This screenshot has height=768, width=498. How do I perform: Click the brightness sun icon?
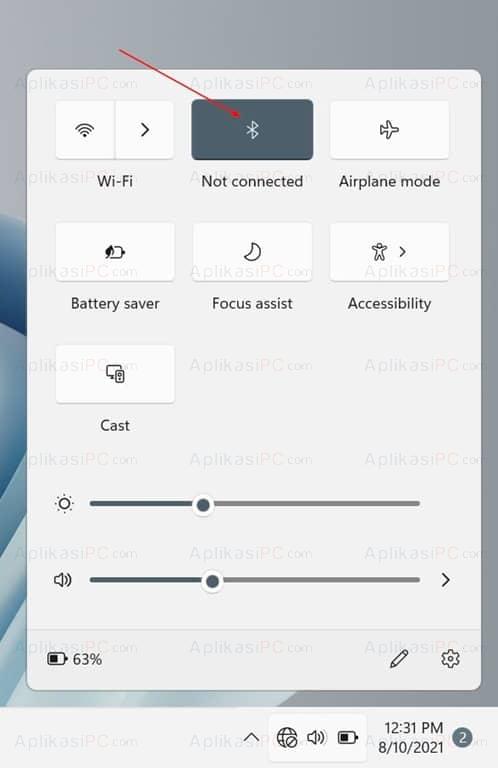click(64, 504)
